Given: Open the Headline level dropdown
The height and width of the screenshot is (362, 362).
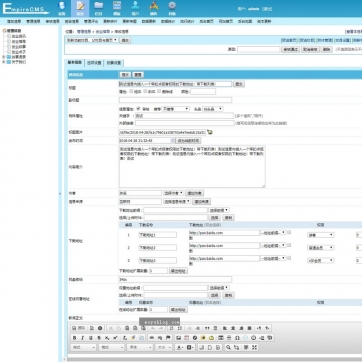Looking at the screenshot, I should [213, 109].
